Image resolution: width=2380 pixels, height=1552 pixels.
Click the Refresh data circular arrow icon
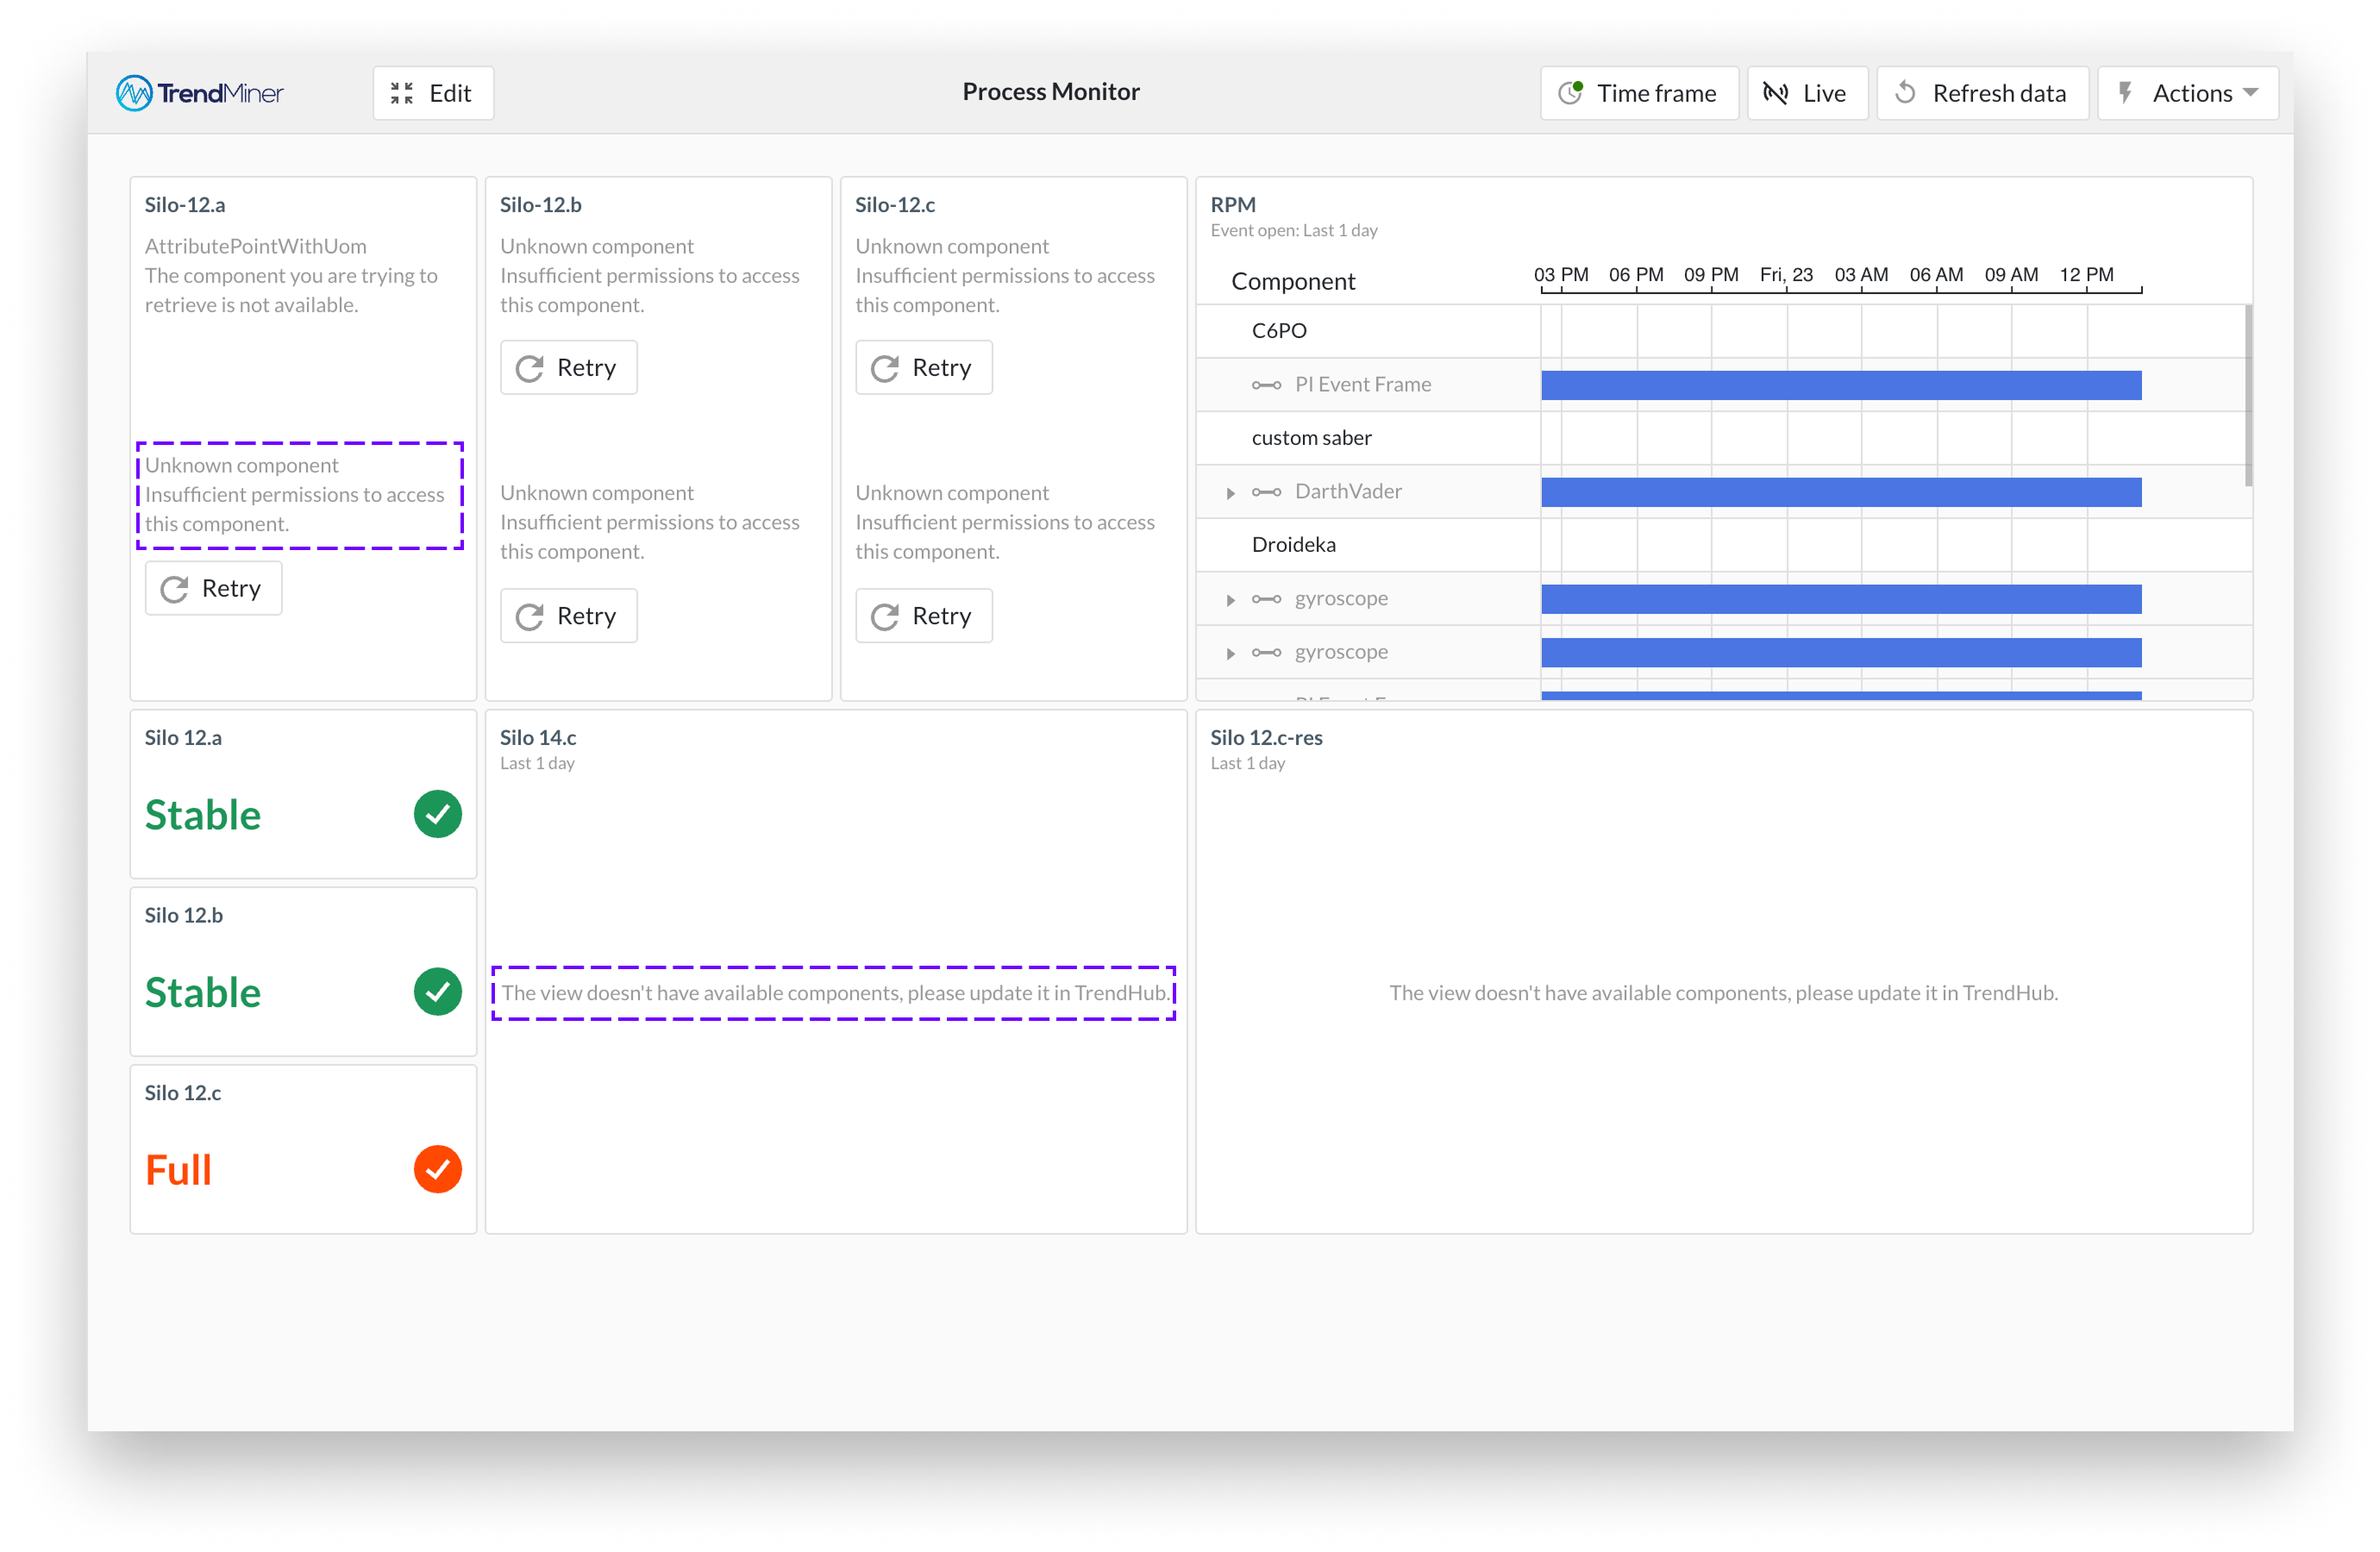[x=1906, y=93]
